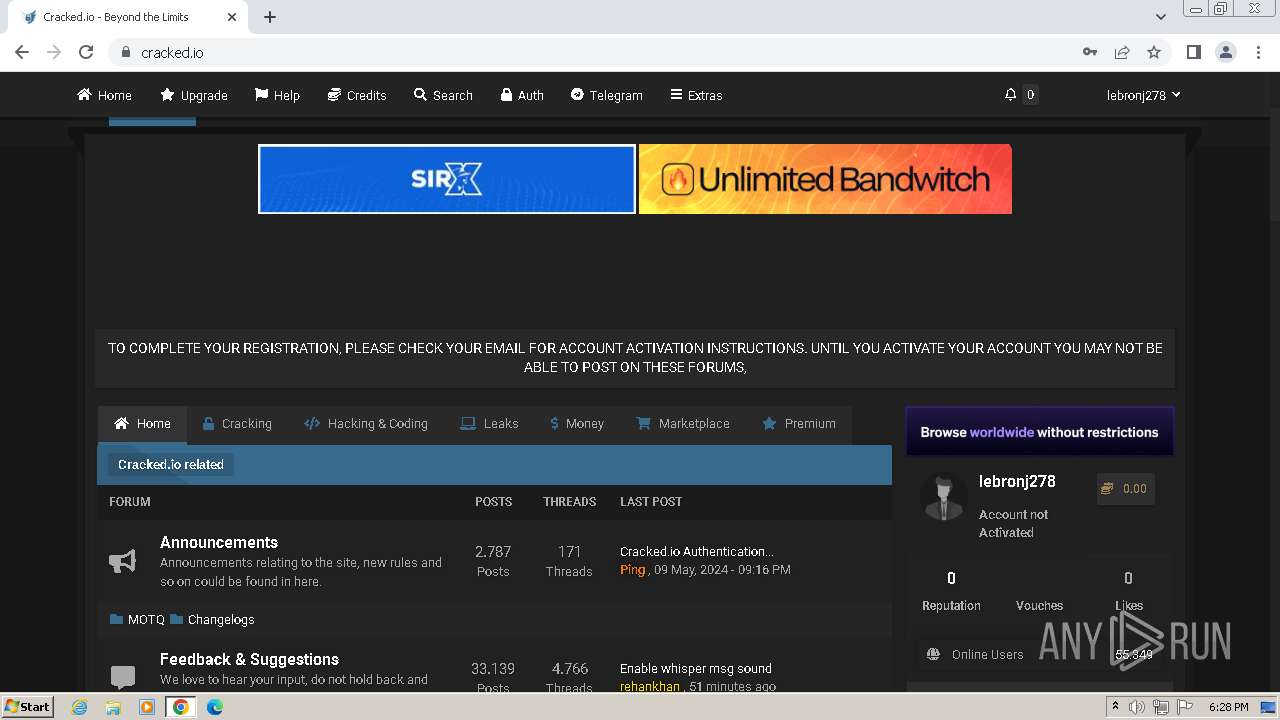Open the lebronj278 user dropdown
Viewport: 1280px width, 720px height.
(1143, 95)
